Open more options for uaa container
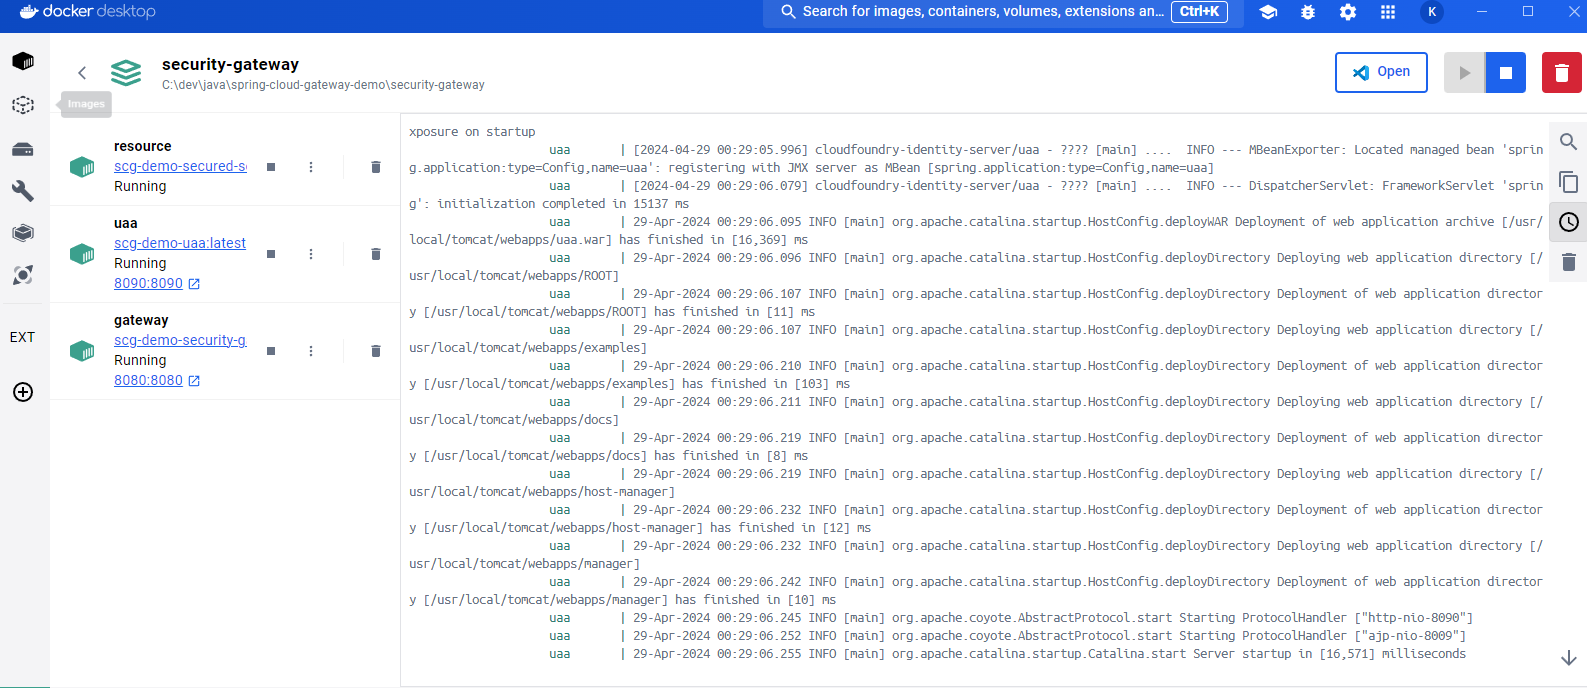The height and width of the screenshot is (688, 1587). click(x=311, y=254)
